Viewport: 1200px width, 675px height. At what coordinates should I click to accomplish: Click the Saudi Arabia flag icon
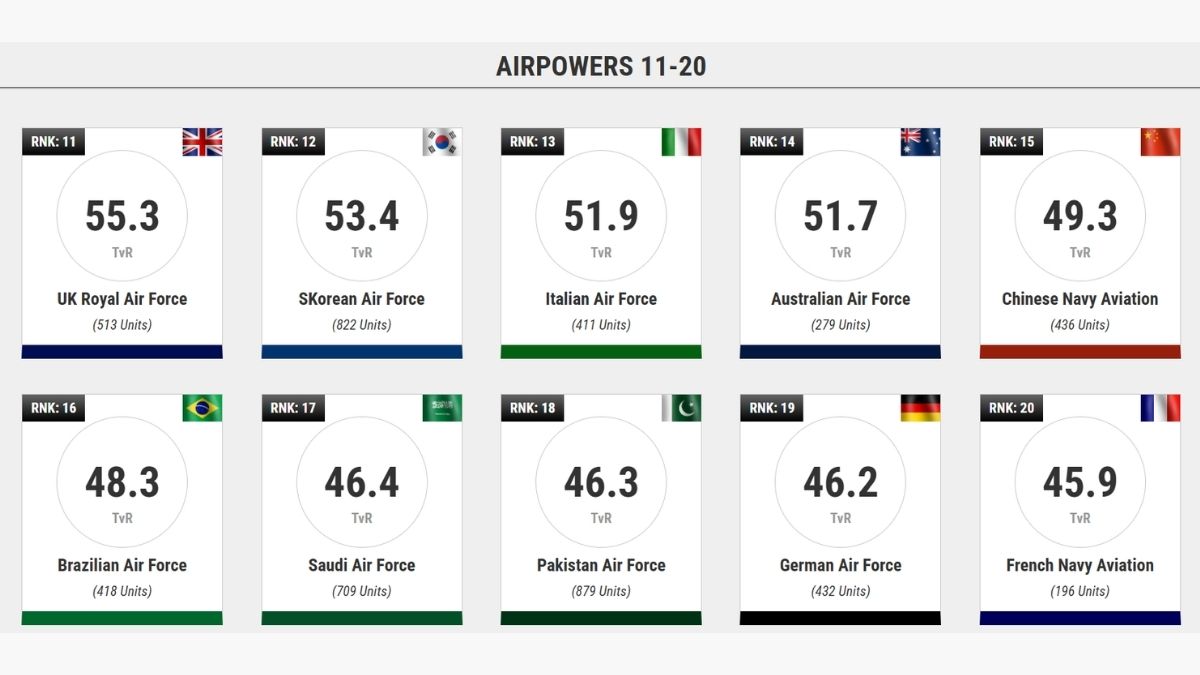coord(442,408)
